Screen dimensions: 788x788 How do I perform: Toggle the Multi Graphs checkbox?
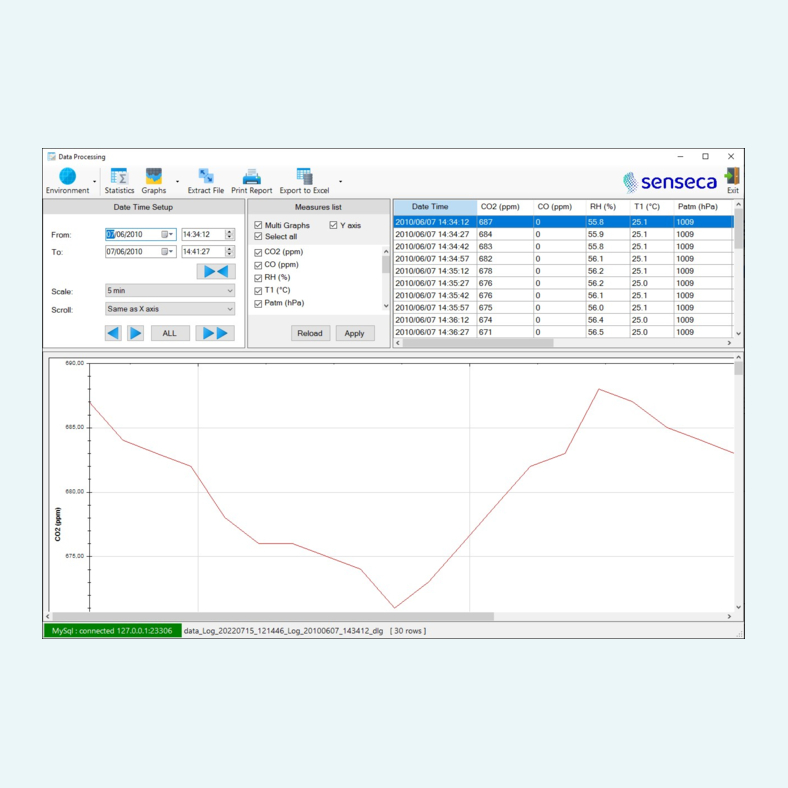click(x=258, y=225)
